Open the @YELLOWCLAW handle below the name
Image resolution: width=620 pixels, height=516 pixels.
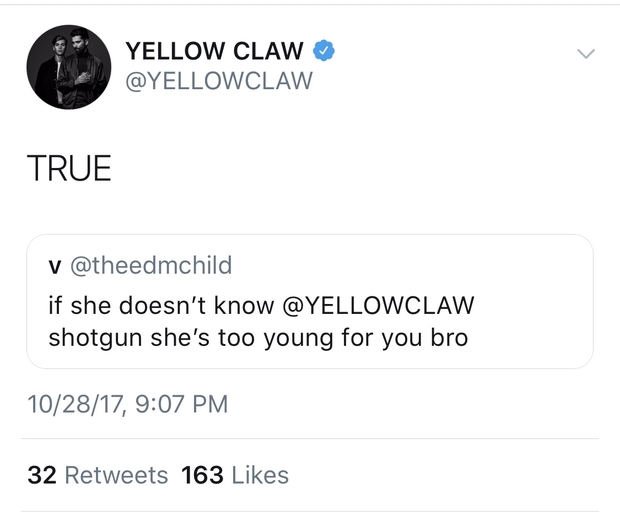pyautogui.click(x=218, y=81)
